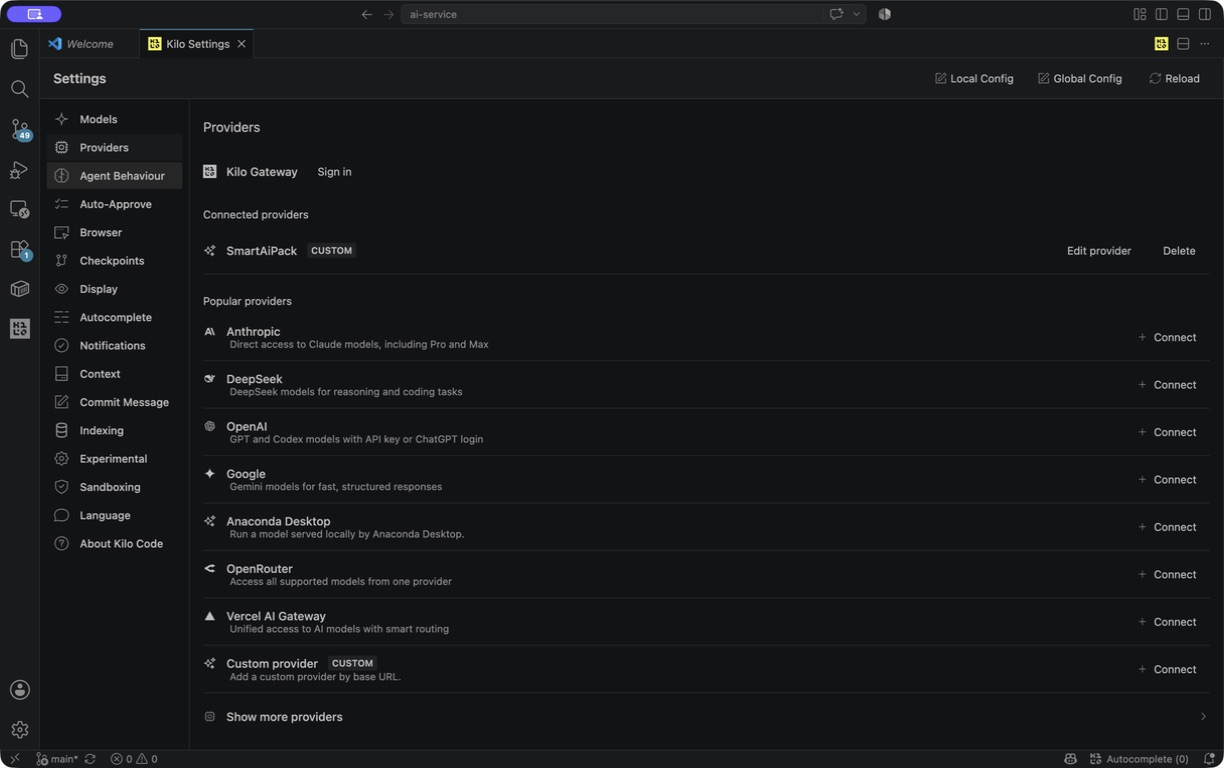Open Local Config
The height and width of the screenshot is (768, 1224).
click(974, 78)
